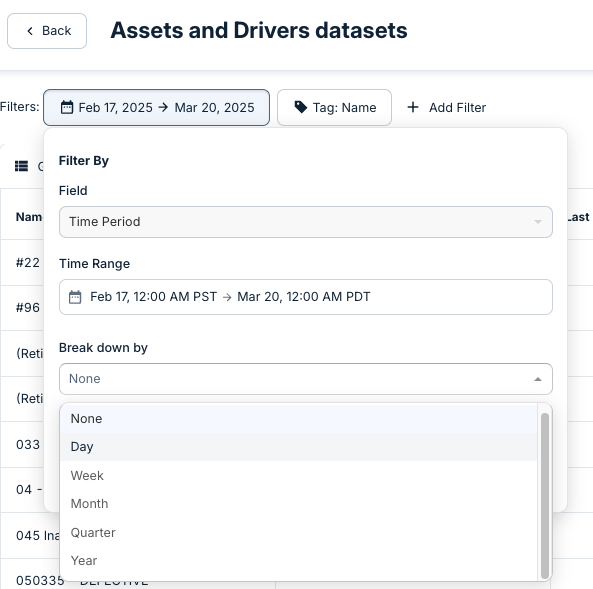Click the Field dropdown caret arrow
This screenshot has height=589, width=593.
click(538, 222)
